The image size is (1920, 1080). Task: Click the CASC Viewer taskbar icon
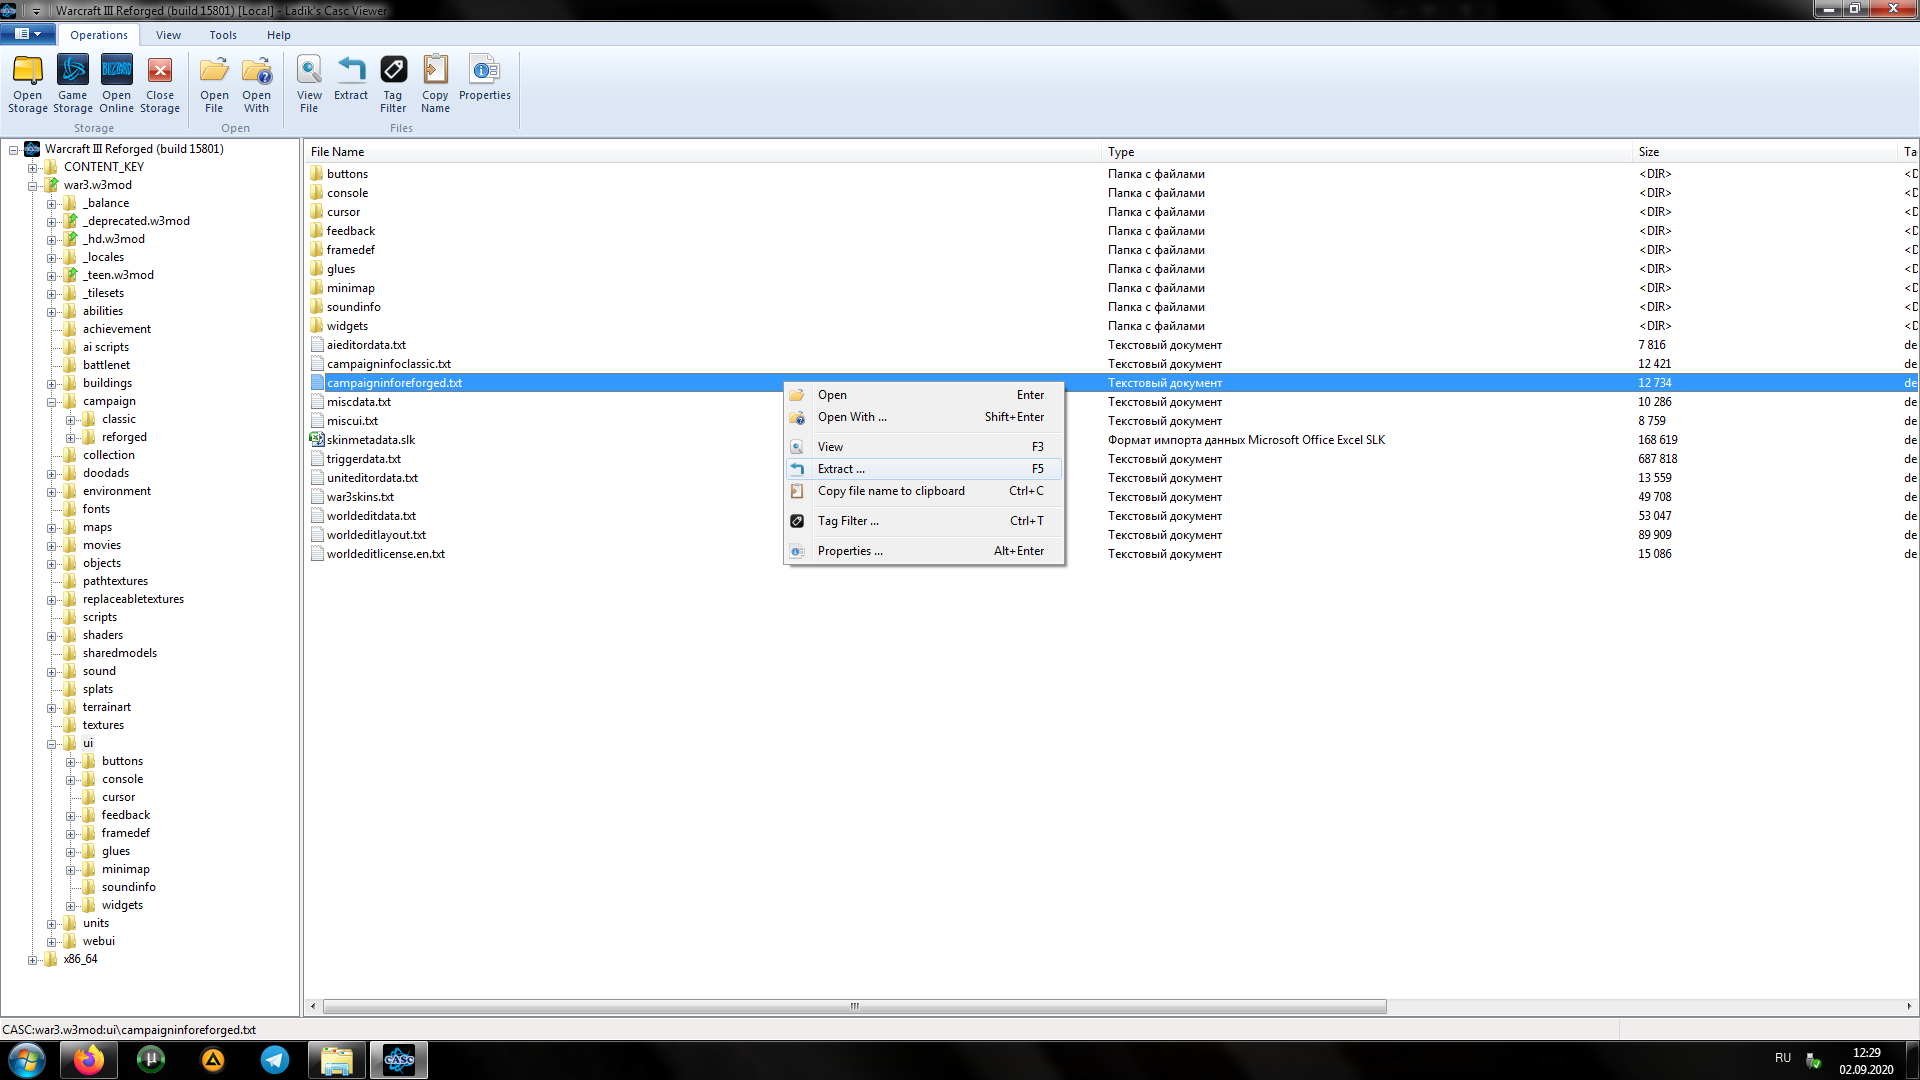tap(399, 1060)
